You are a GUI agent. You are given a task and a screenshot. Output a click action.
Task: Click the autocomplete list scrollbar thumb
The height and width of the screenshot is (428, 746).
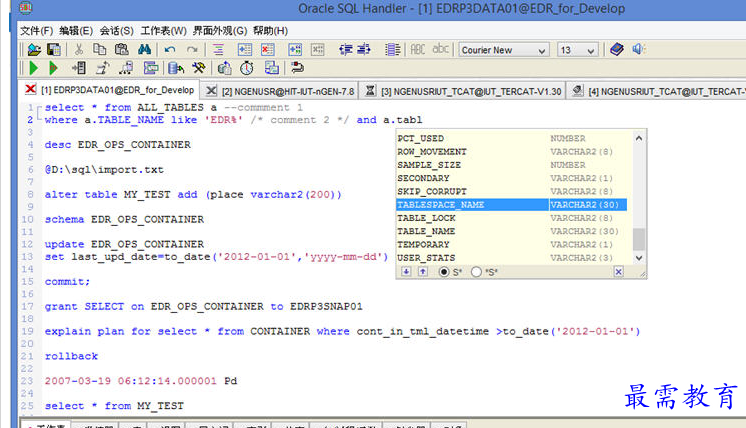[639, 239]
